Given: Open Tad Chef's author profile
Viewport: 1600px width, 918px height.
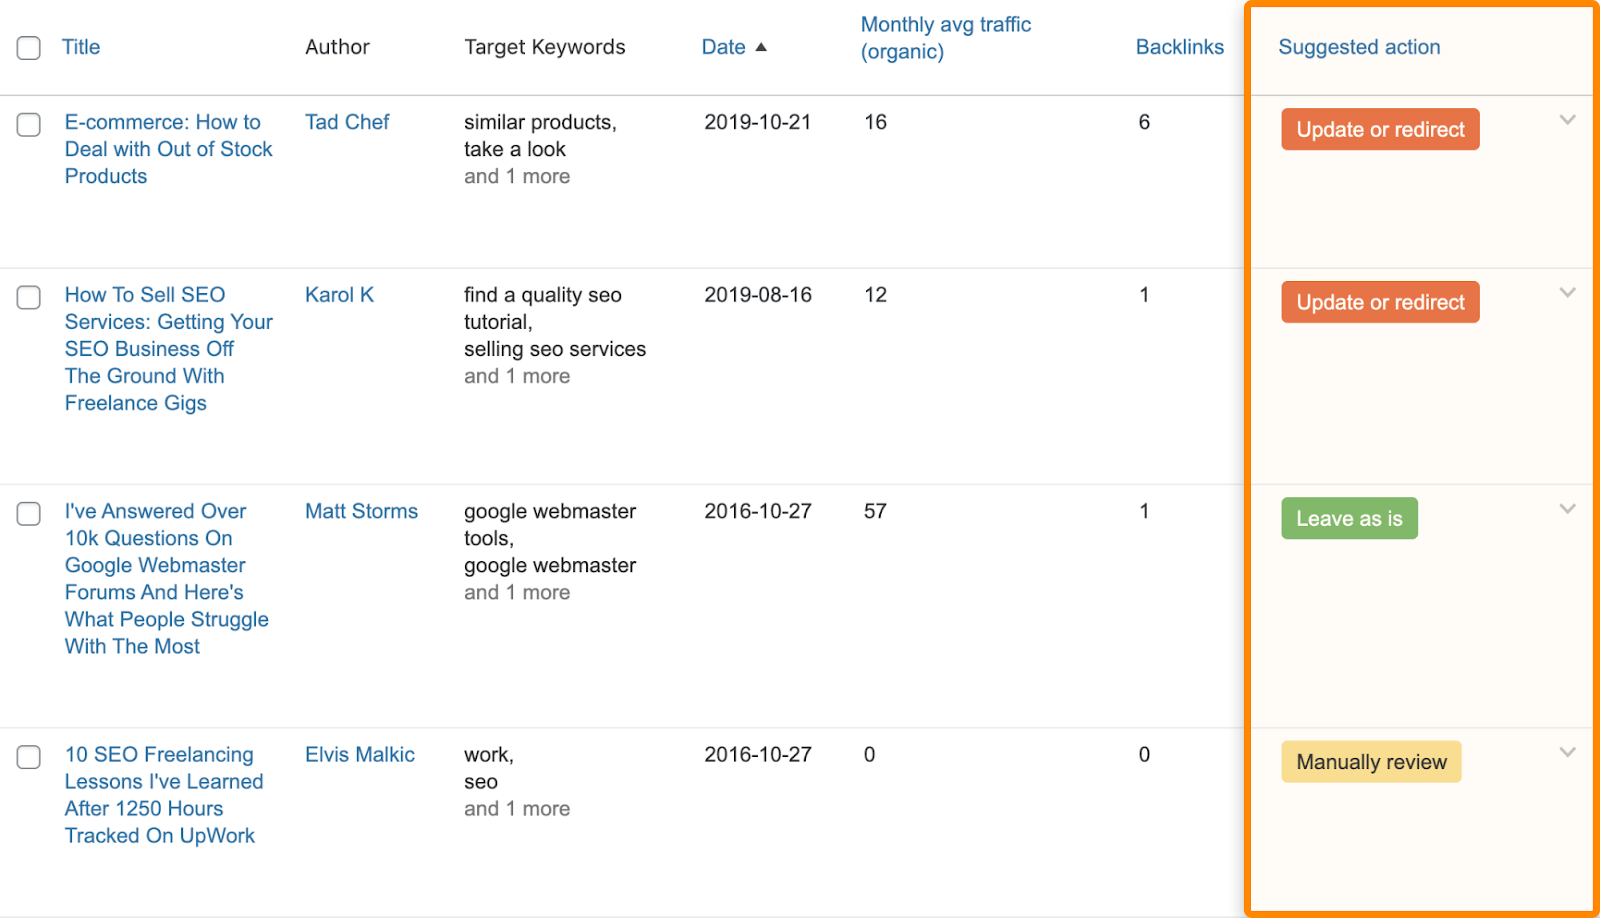Looking at the screenshot, I should 346,121.
